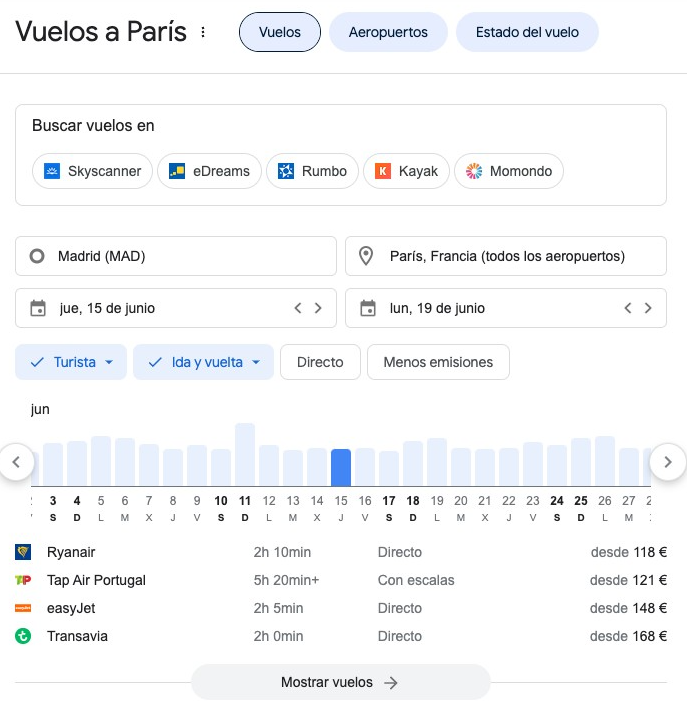Switch to the Aeropuertos tab
This screenshot has width=687, height=713.
click(x=388, y=32)
